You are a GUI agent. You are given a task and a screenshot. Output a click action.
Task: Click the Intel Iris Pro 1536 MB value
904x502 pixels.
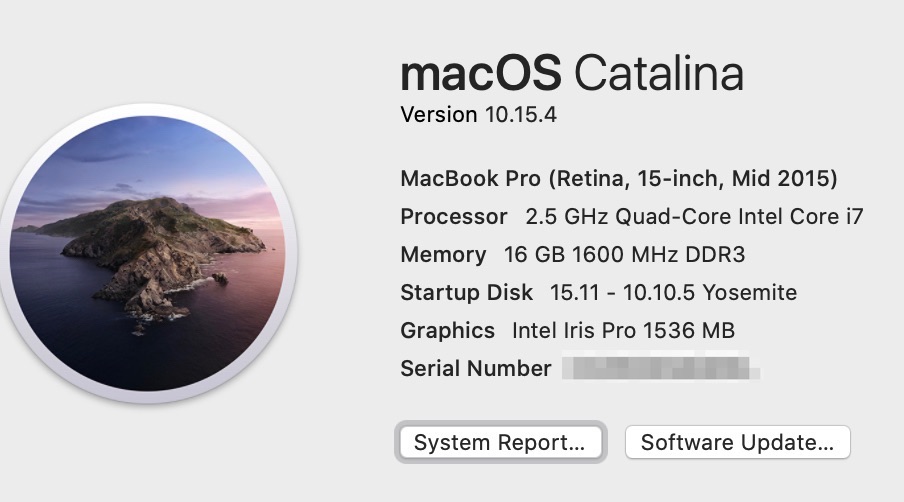[624, 331]
